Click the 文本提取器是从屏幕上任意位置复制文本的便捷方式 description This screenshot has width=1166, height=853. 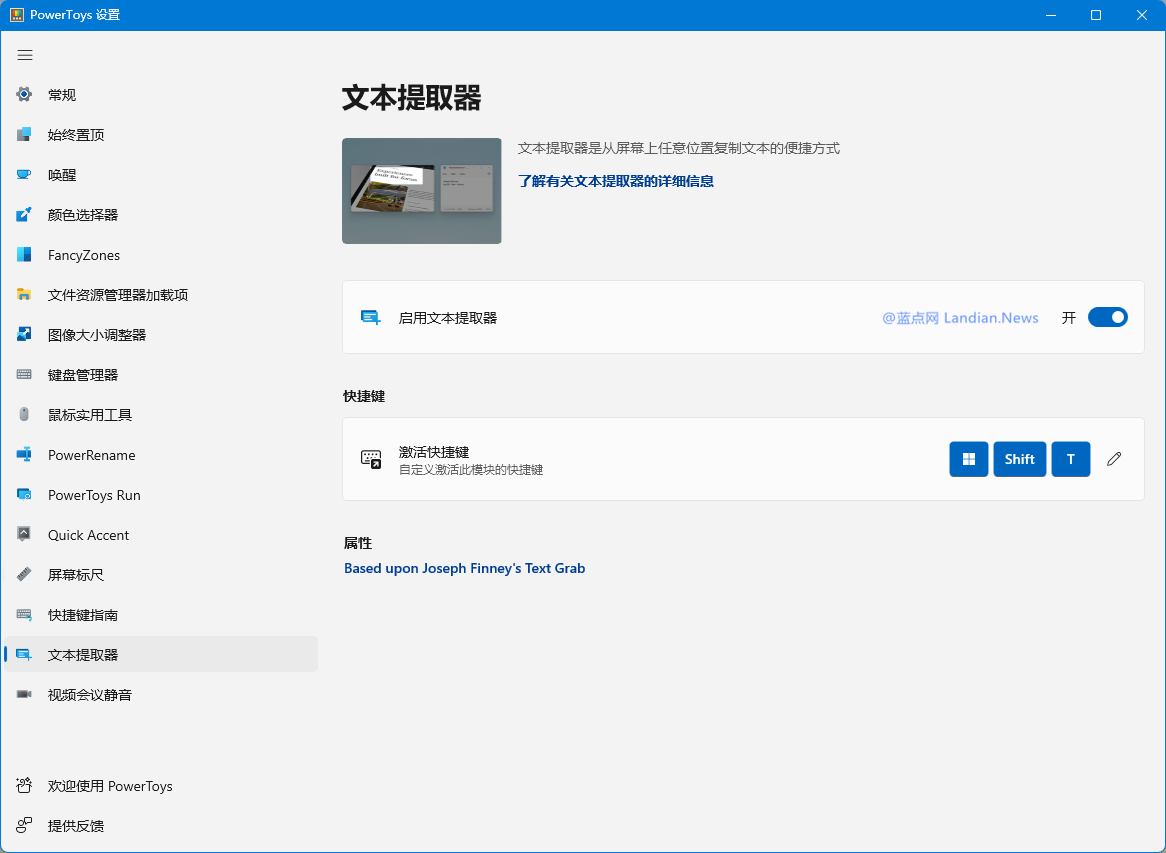679,148
